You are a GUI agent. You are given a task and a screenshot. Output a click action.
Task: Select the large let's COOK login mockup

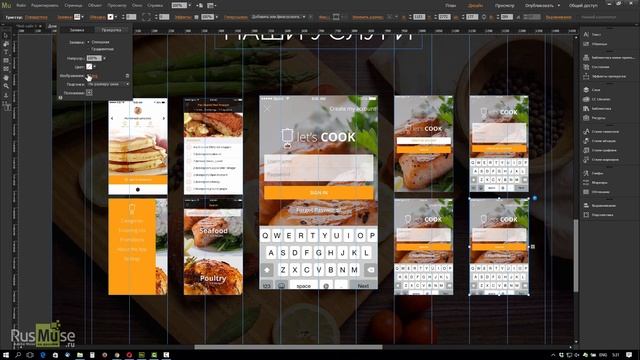click(x=318, y=192)
